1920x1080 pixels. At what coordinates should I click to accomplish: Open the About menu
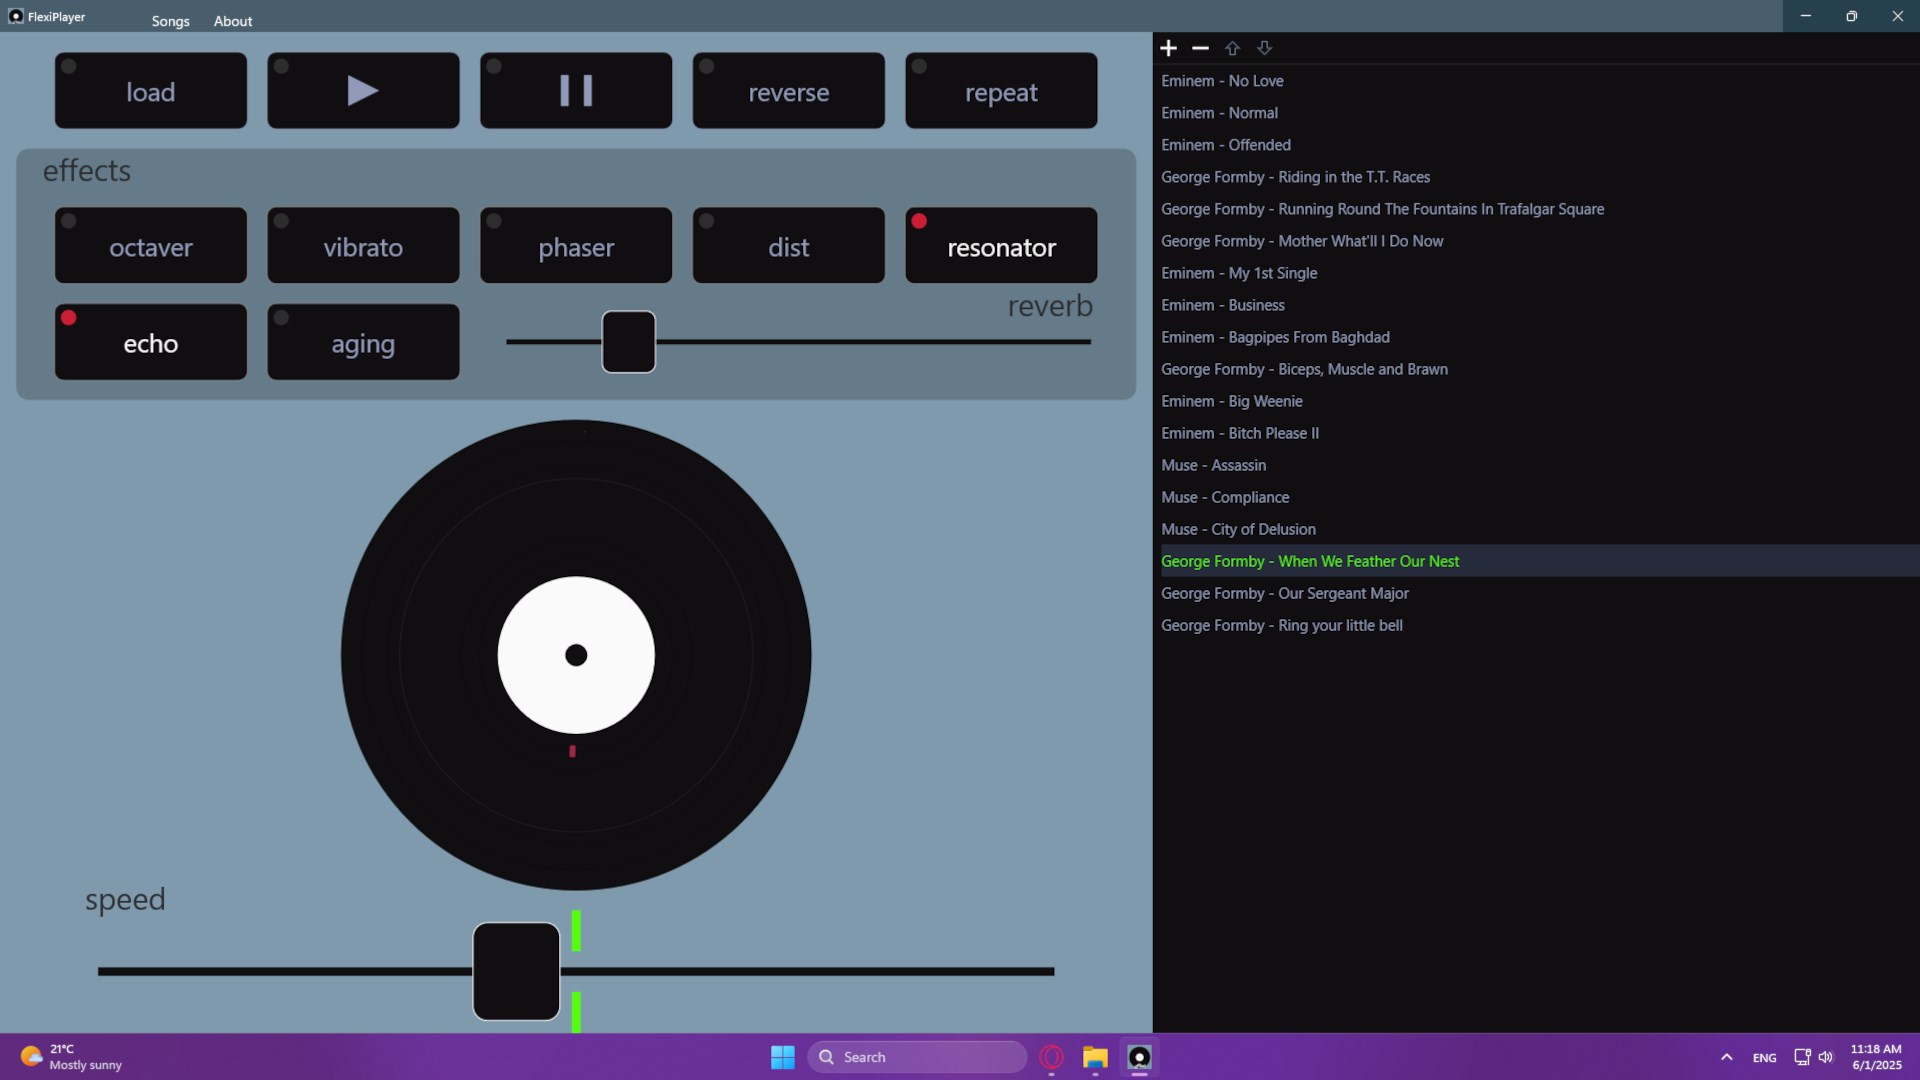[232, 21]
